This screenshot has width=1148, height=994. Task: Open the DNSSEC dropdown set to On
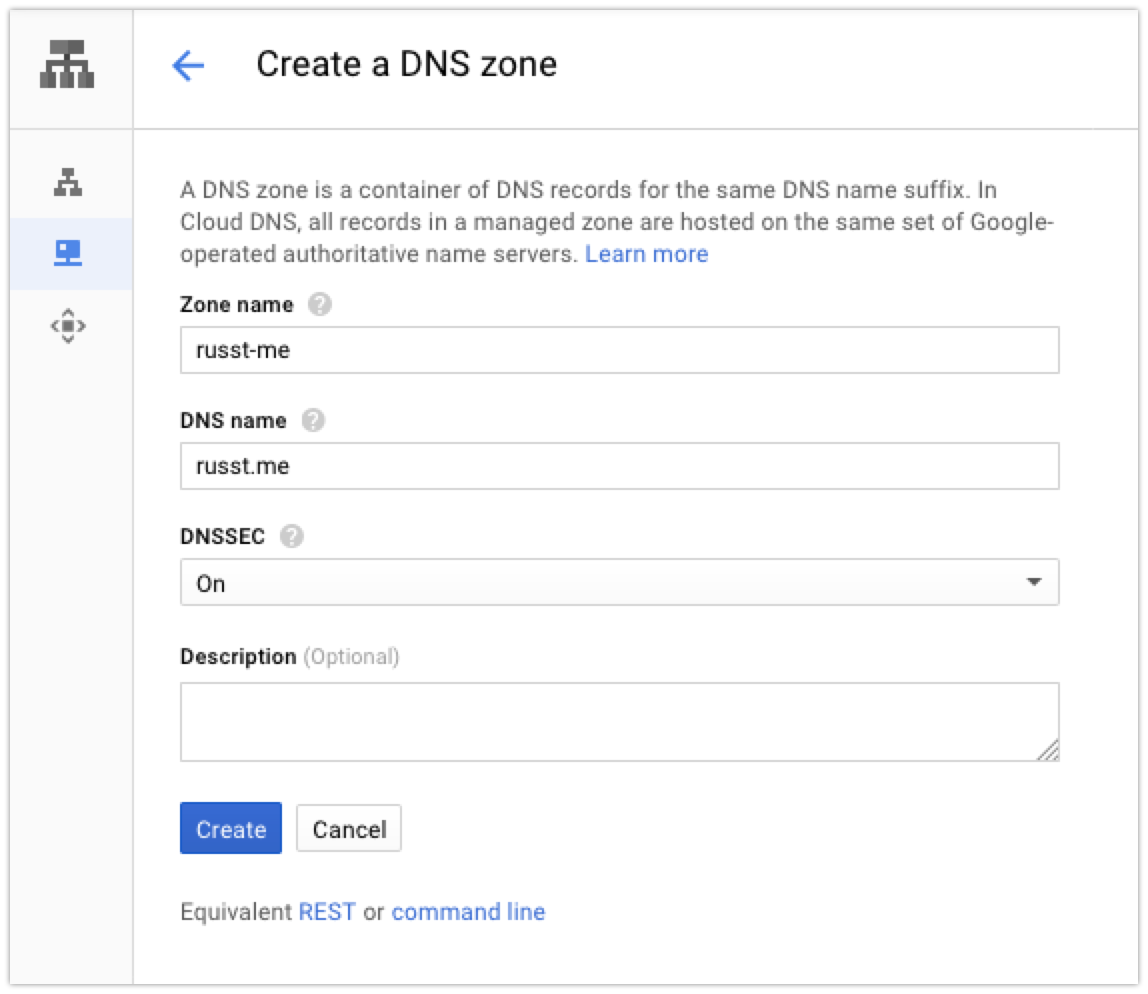[619, 583]
